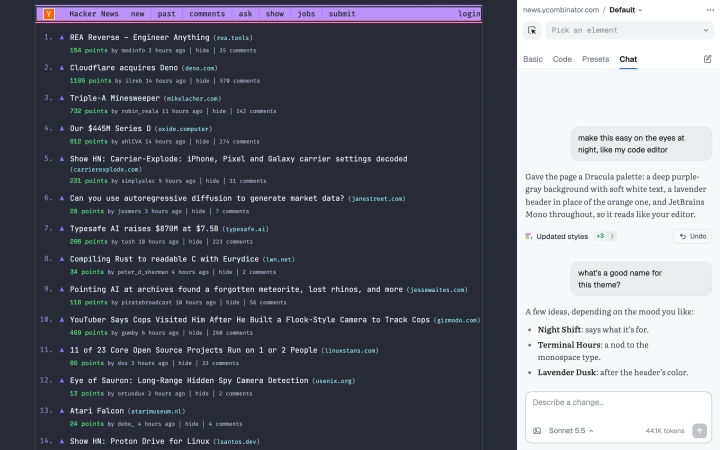
Task: Click the news.ycombinator.com breadcrumb
Action: (561, 10)
